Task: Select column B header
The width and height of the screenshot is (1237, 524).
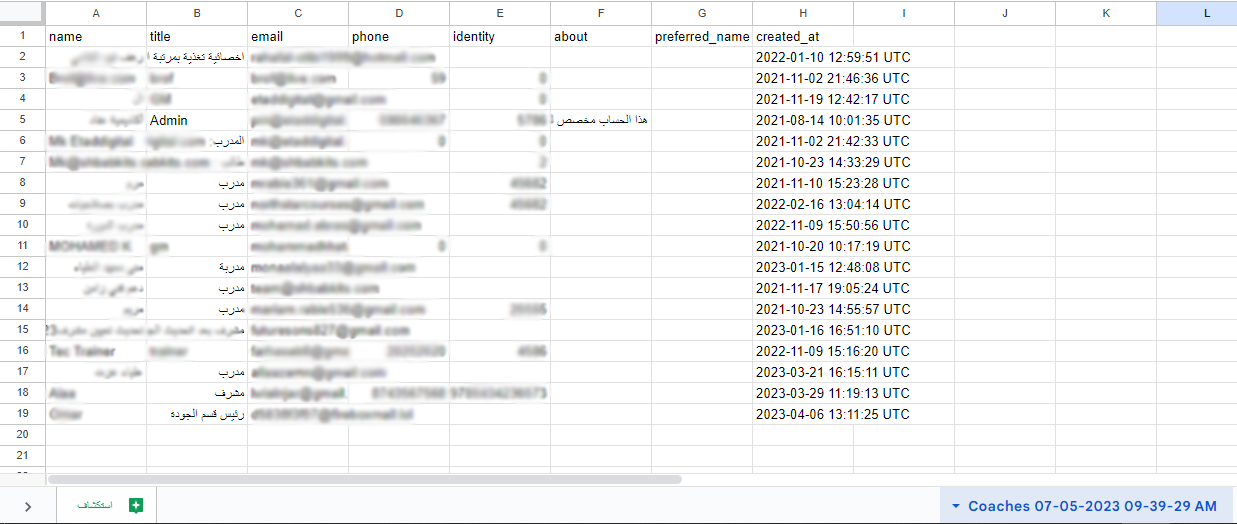Action: (196, 13)
